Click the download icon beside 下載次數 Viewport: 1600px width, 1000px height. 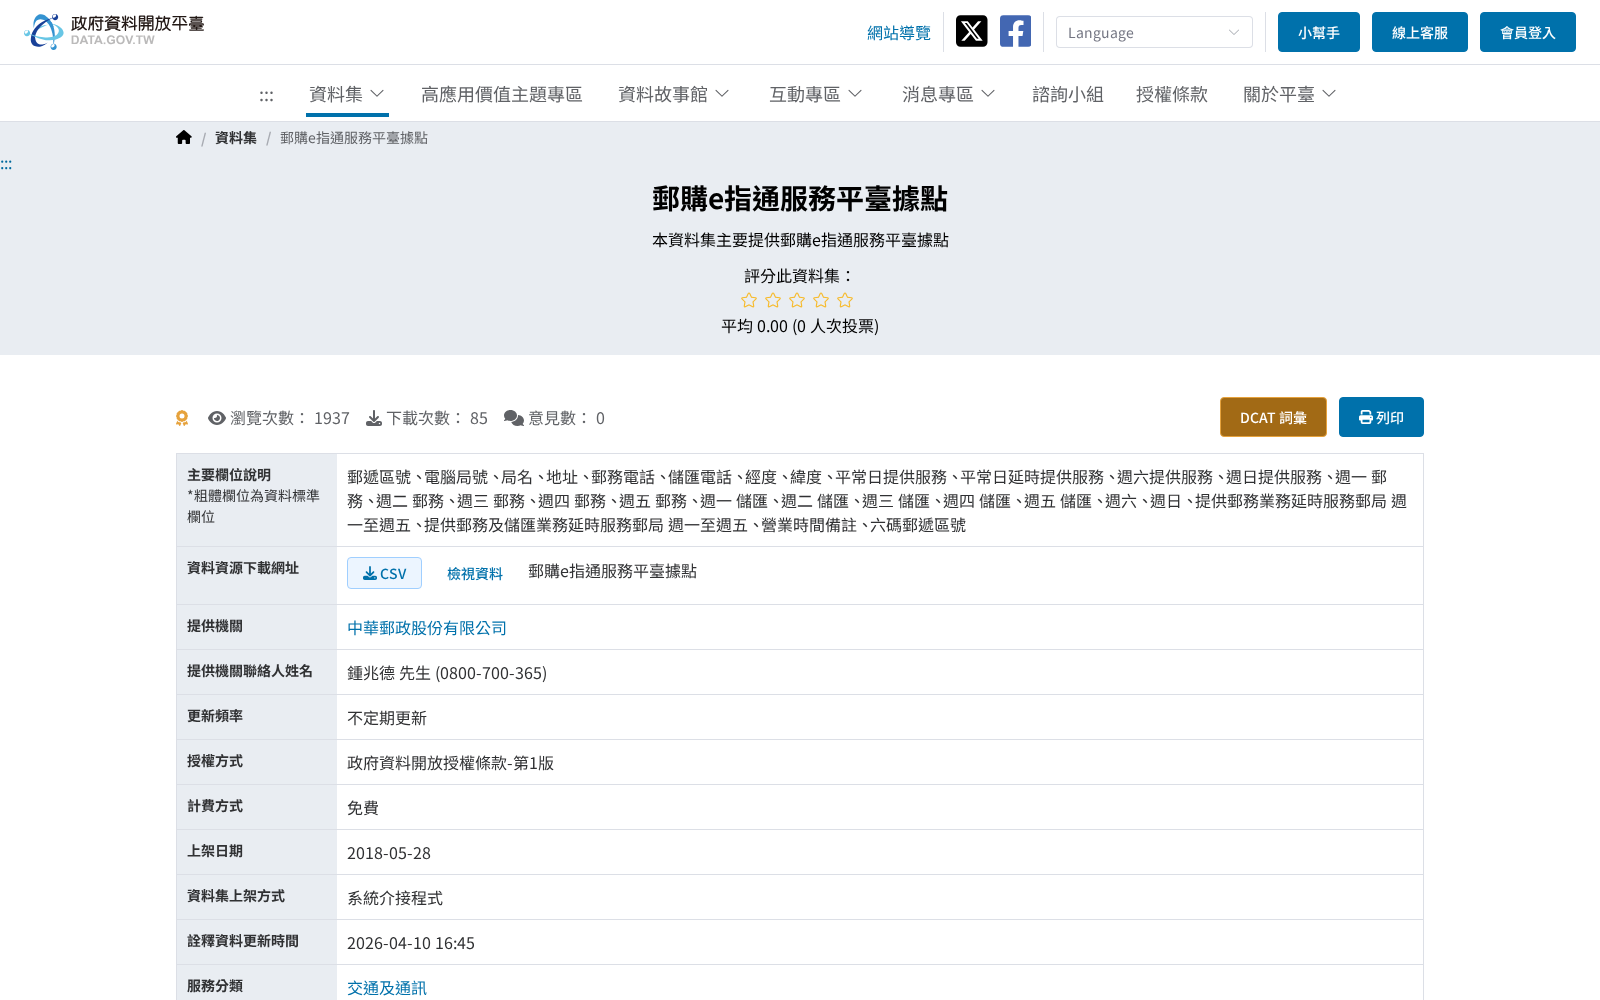[374, 418]
